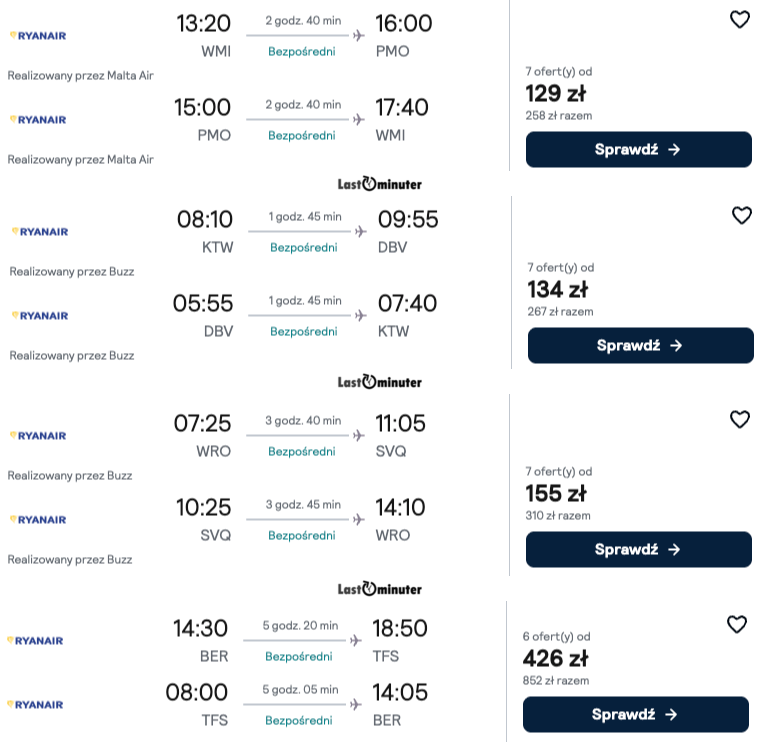Click Ryanair logo on 13:20 WMI departure
761x742 pixels.
(x=38, y=36)
